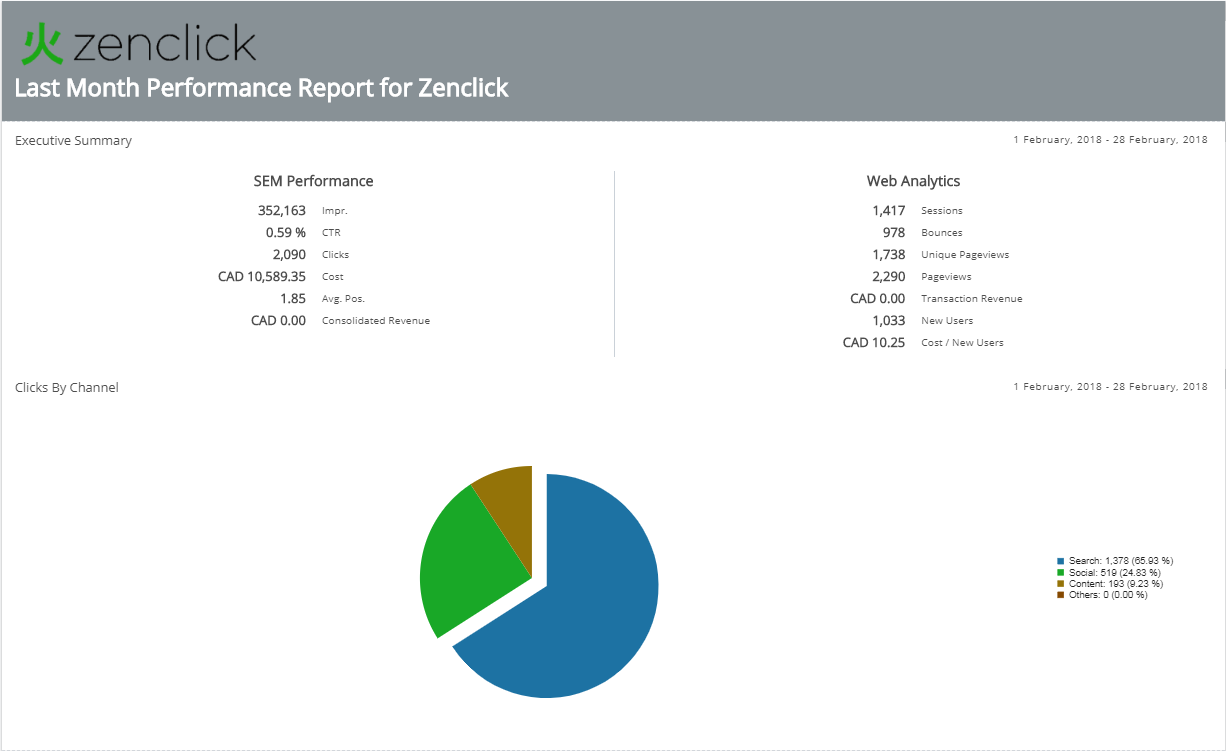The height and width of the screenshot is (751, 1226).
Task: Click the Impr. metric label
Action: [x=335, y=211]
